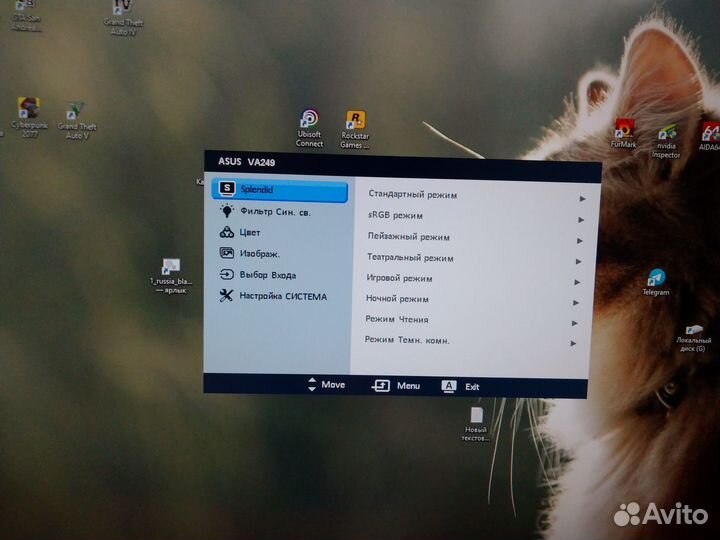Open Rockstar Games launcher shortcut

click(x=355, y=129)
